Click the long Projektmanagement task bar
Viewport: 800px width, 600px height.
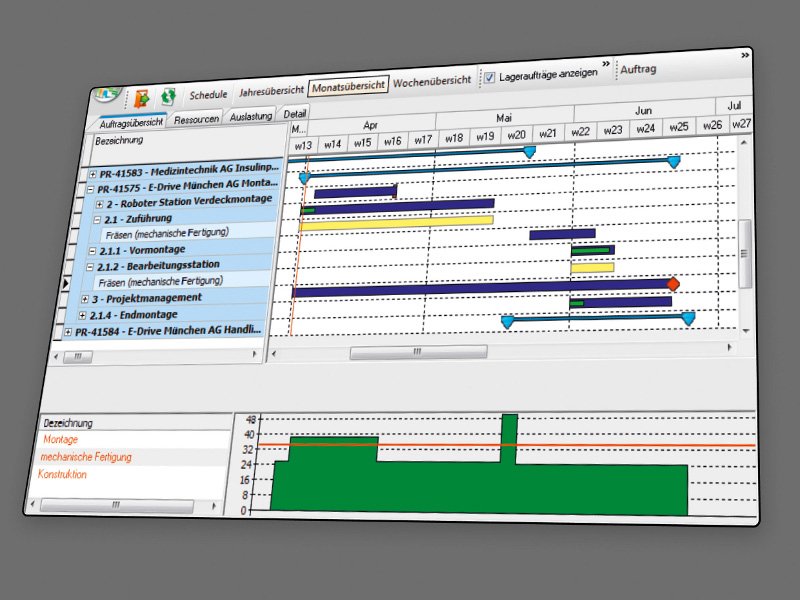[x=480, y=288]
